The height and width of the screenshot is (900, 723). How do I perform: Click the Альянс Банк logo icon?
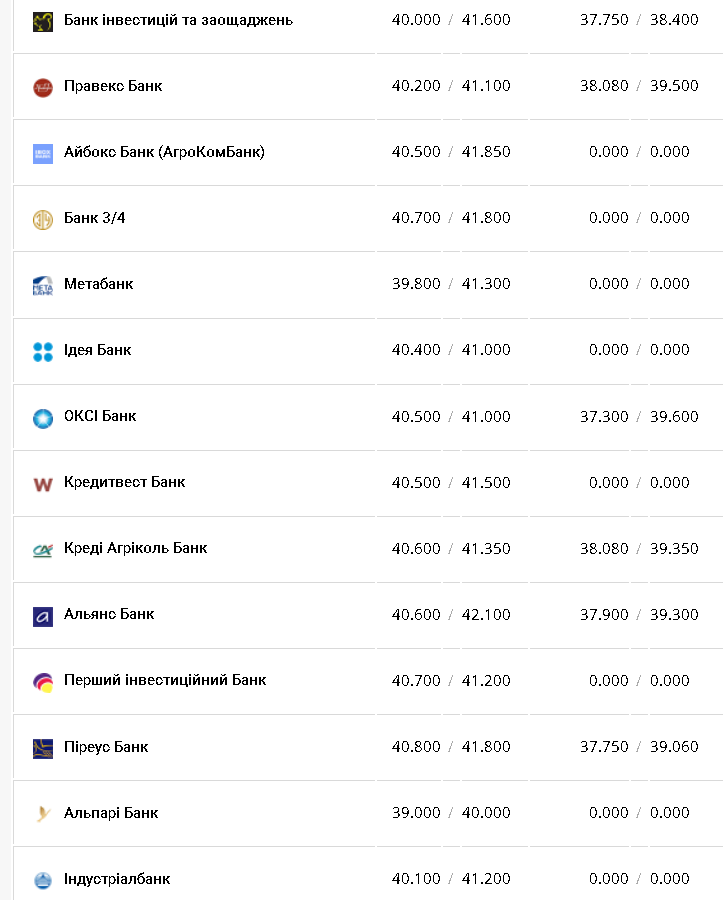point(42,615)
